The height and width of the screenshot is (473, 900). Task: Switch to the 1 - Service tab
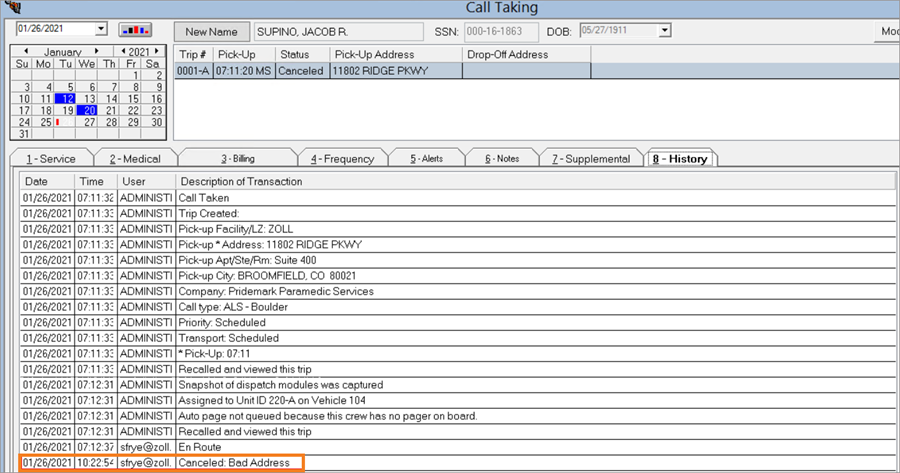tap(51, 158)
